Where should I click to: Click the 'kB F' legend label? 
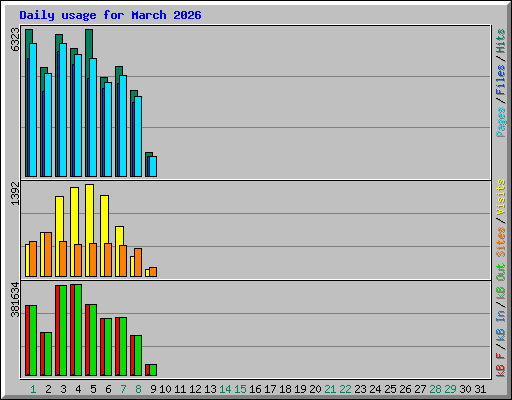[x=500, y=364]
